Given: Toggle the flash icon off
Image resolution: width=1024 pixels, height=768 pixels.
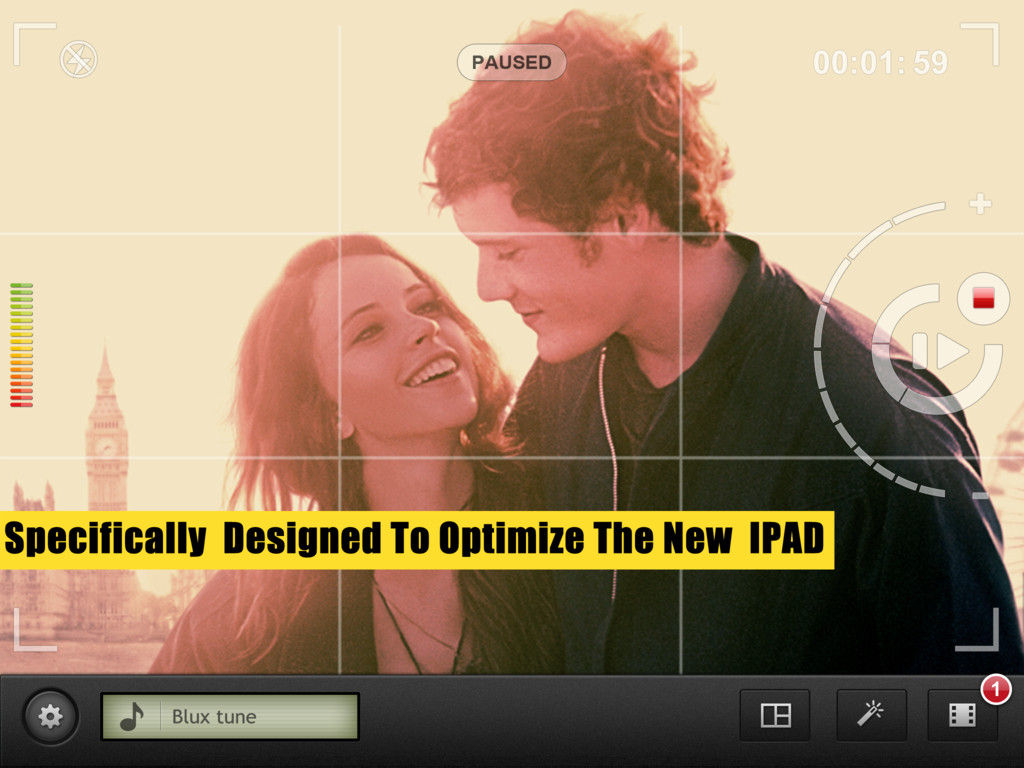Looking at the screenshot, I should (x=78, y=59).
